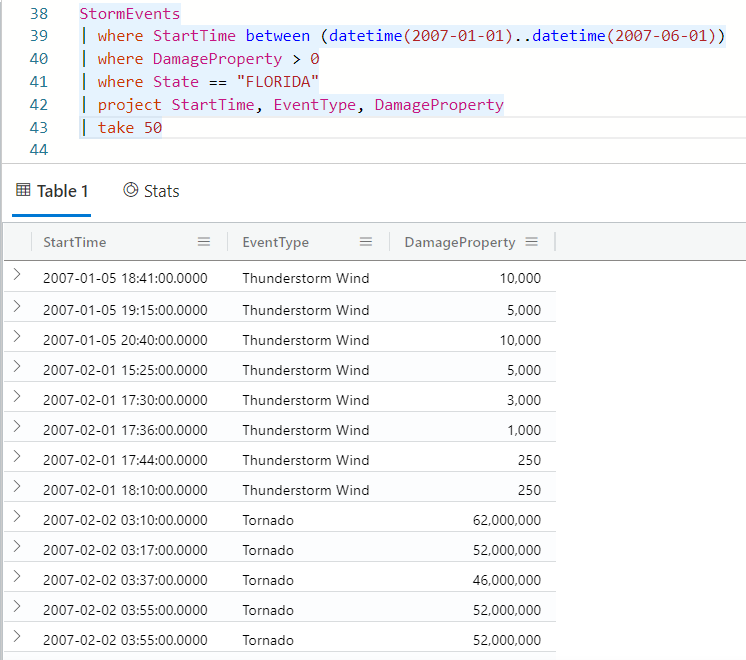Image resolution: width=746 pixels, height=660 pixels.
Task: Select the 2007-02-01 17:44:00.0000 StartTime cell
Action: point(125,460)
